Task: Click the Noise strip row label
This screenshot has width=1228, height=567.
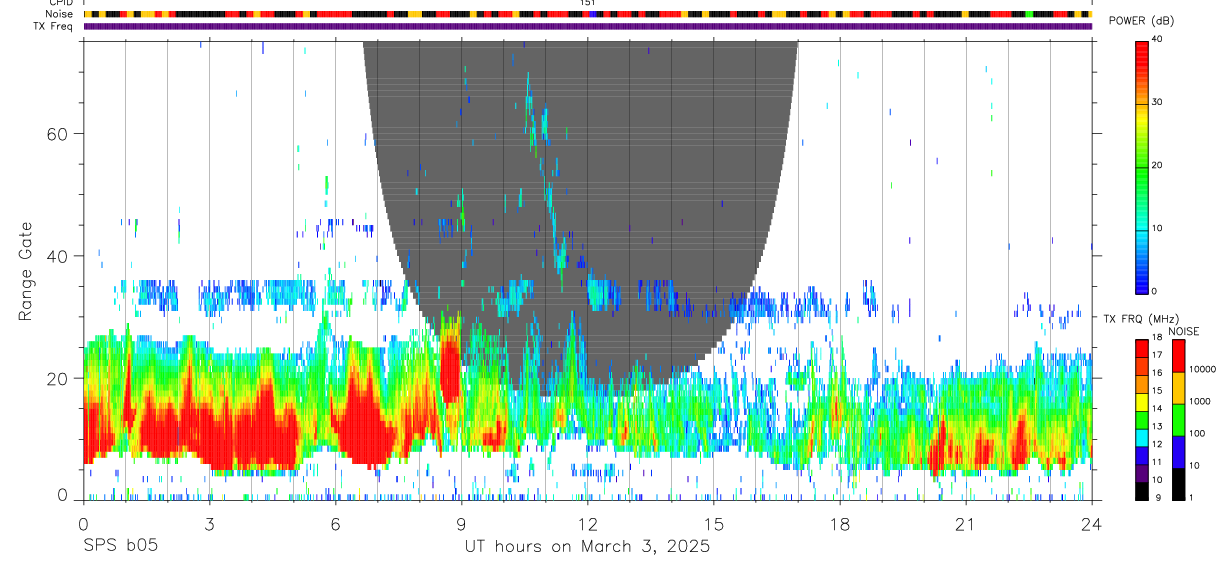Action: click(x=58, y=14)
